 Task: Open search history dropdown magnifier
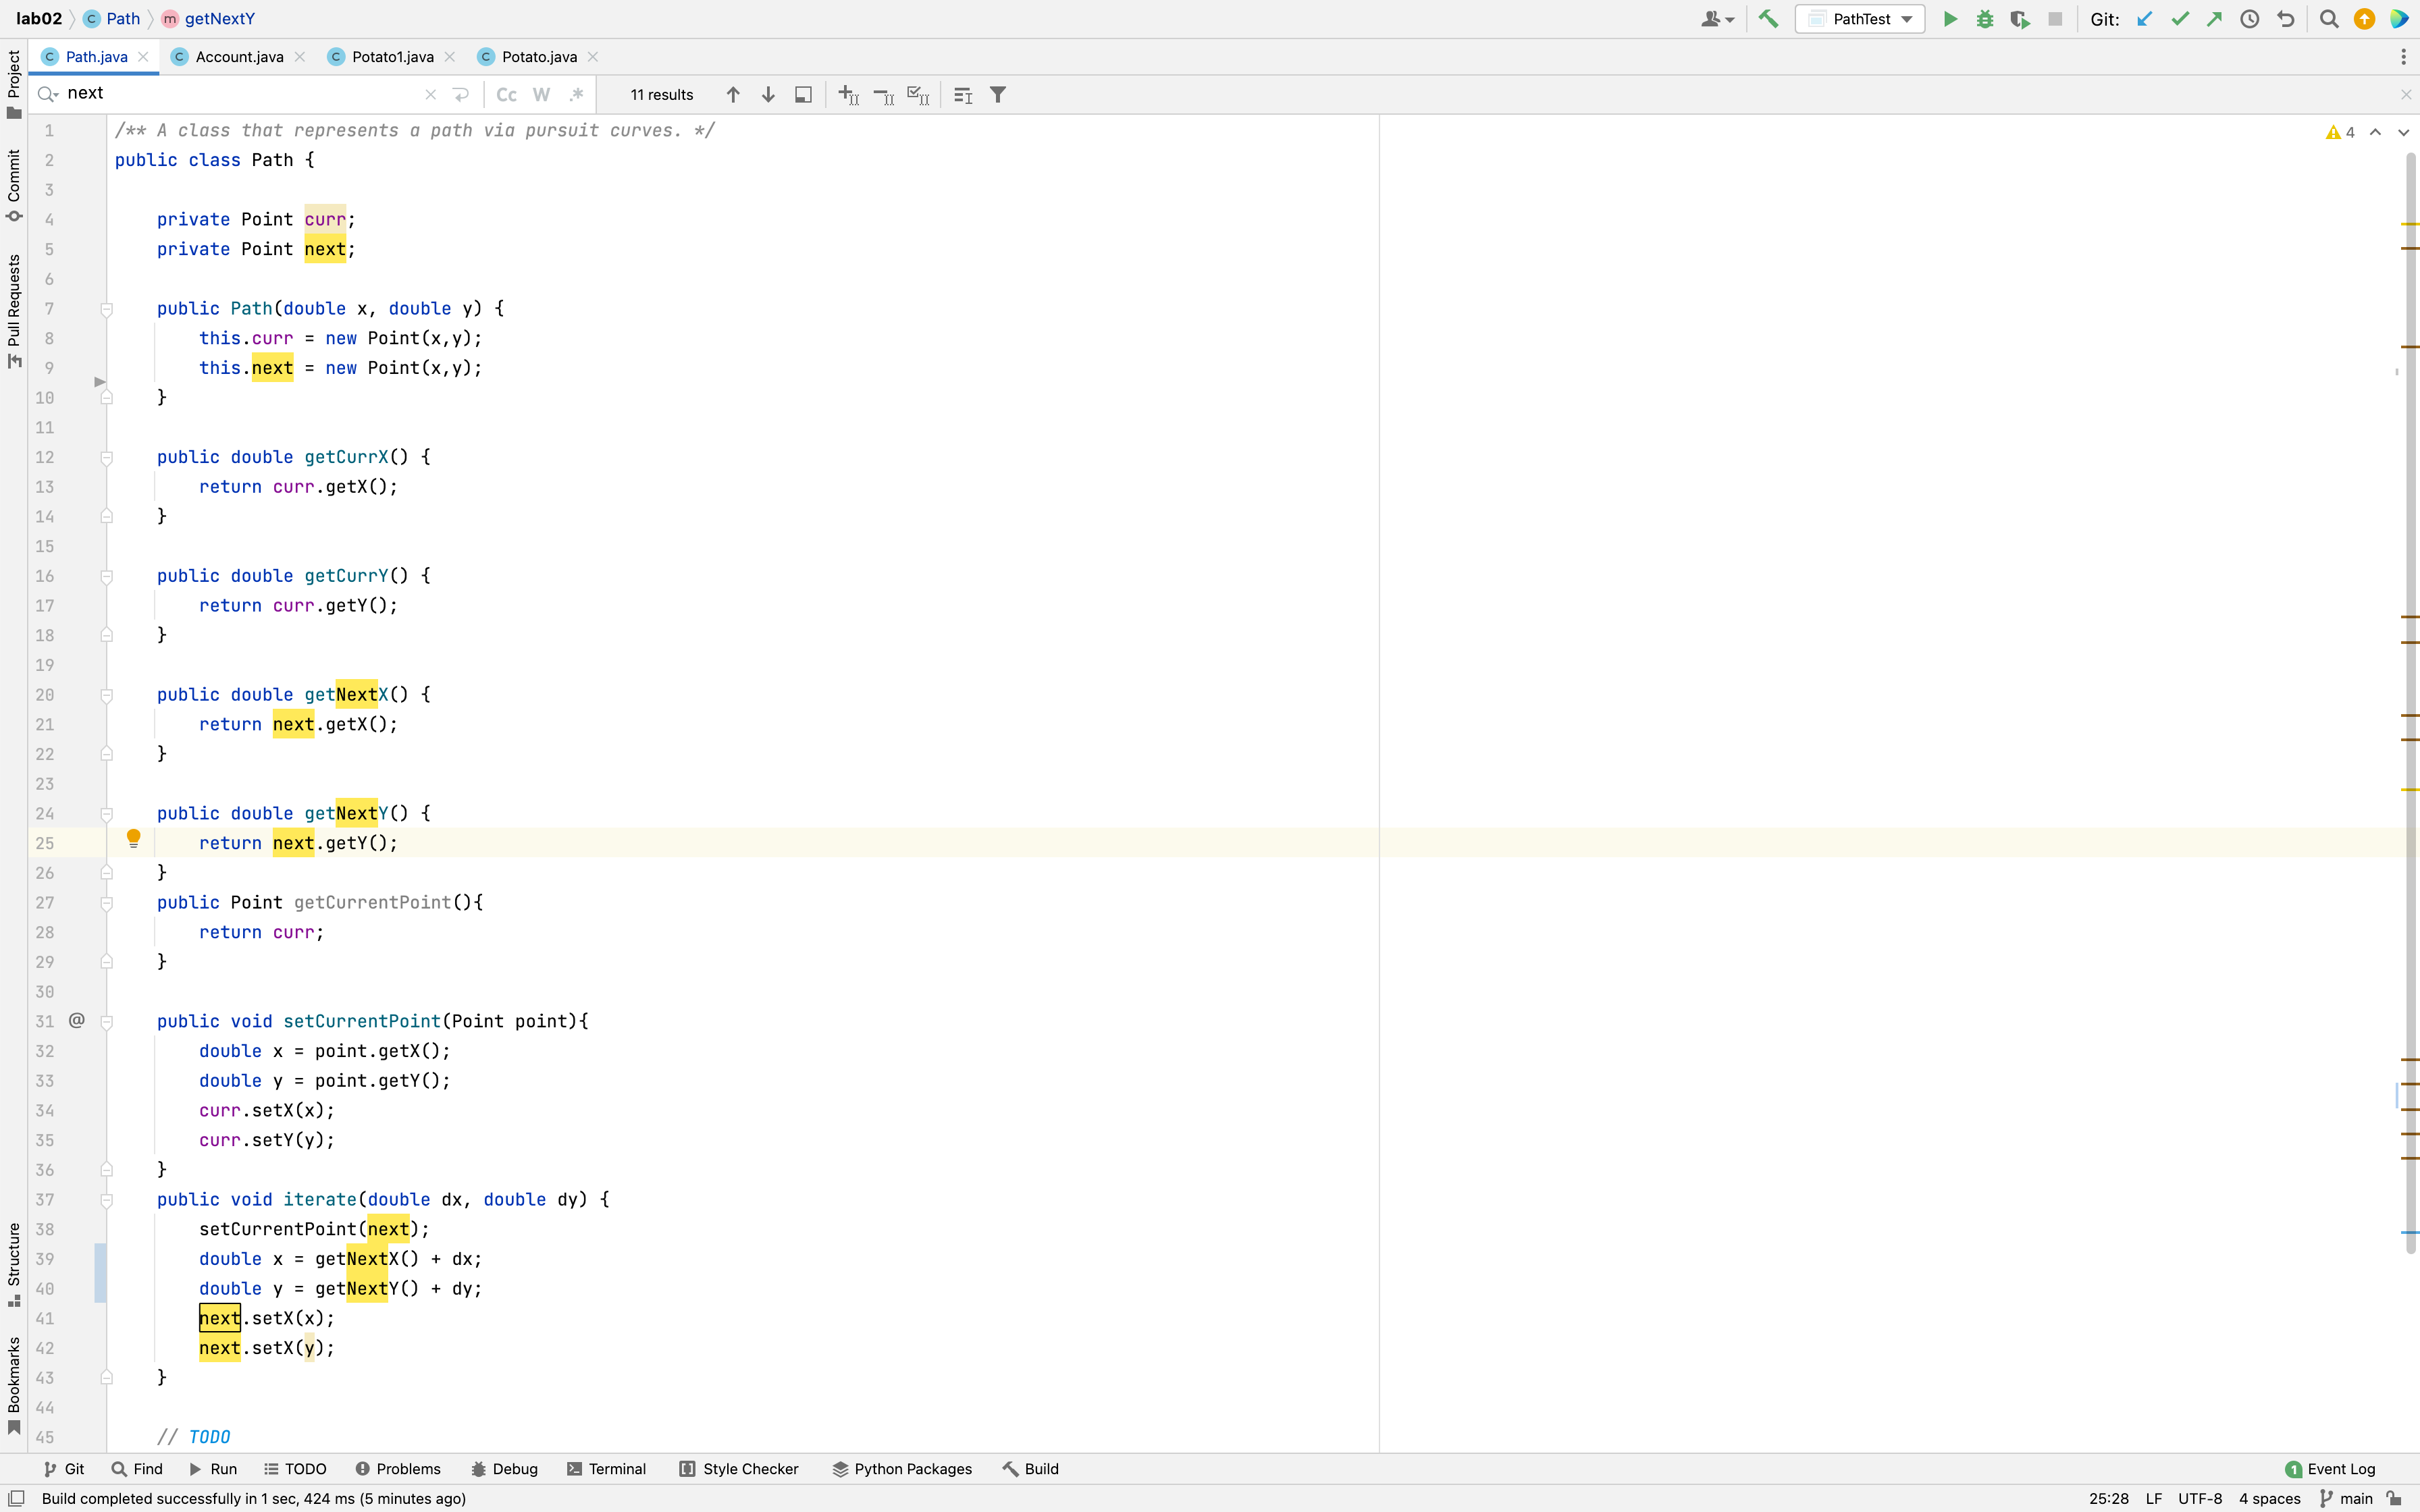[x=48, y=94]
